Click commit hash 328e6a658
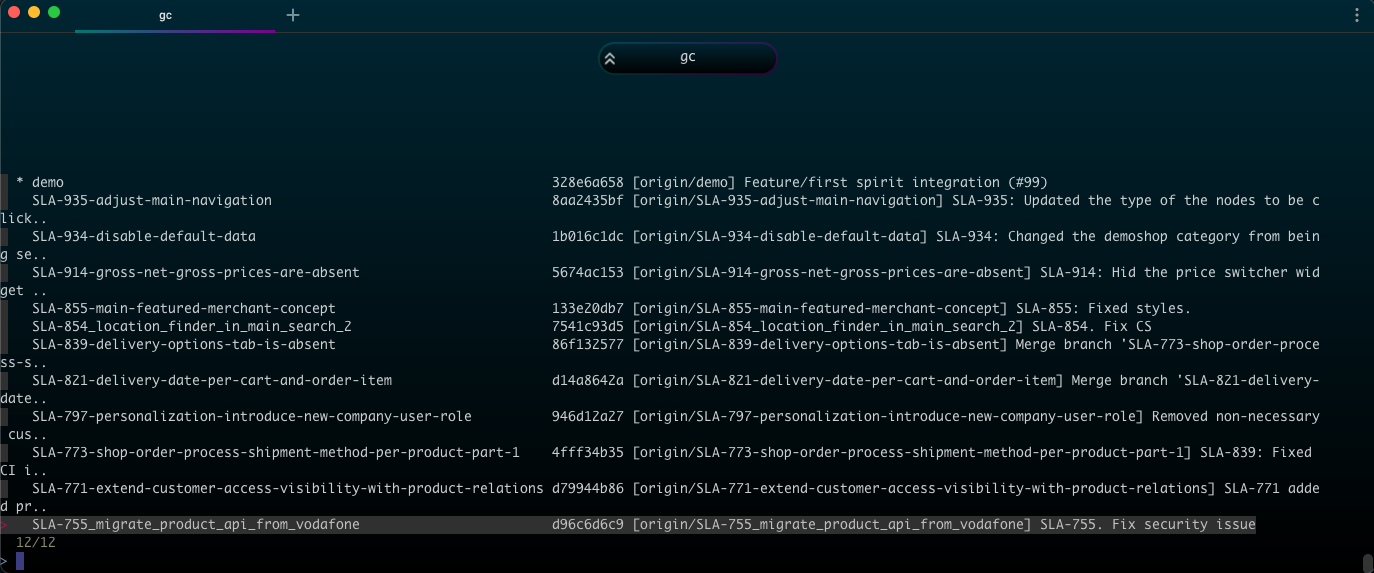This screenshot has height=573, width=1374. click(x=588, y=183)
